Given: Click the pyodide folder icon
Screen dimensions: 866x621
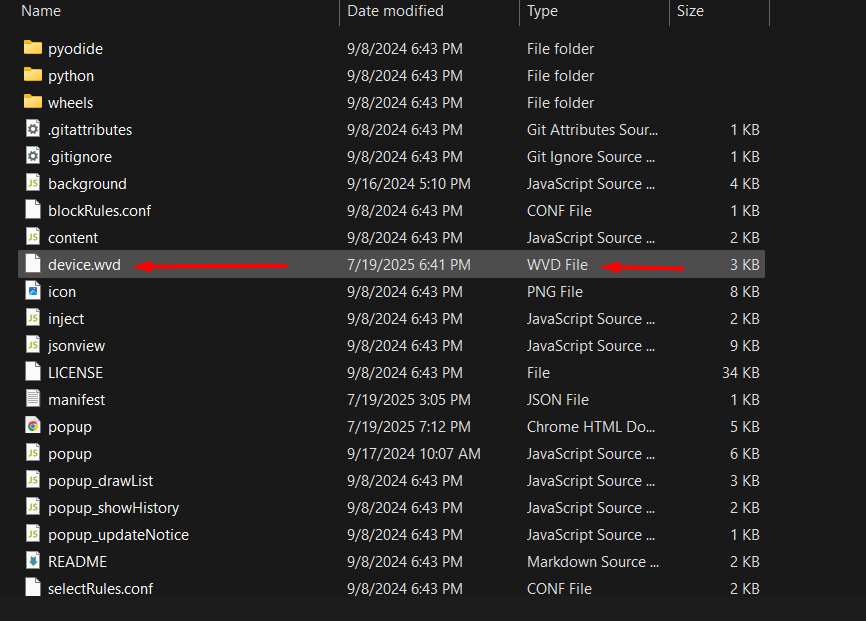Looking at the screenshot, I should tap(33, 48).
